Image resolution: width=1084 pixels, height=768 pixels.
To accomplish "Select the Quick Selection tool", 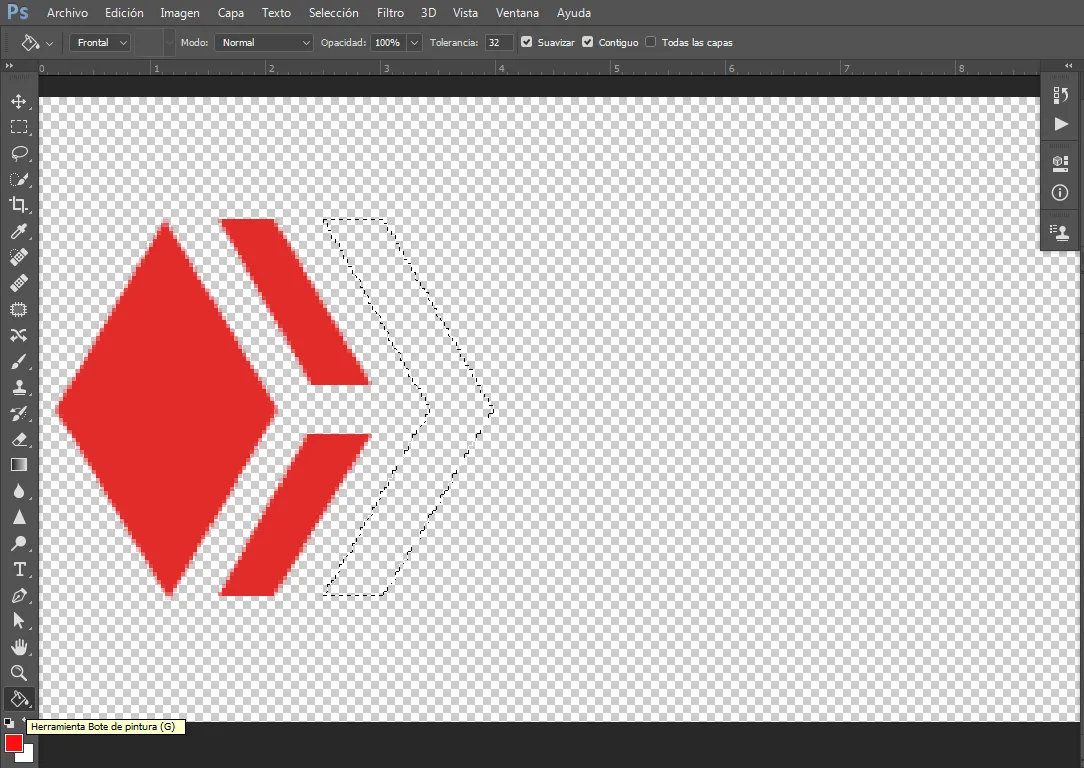I will click(x=19, y=179).
